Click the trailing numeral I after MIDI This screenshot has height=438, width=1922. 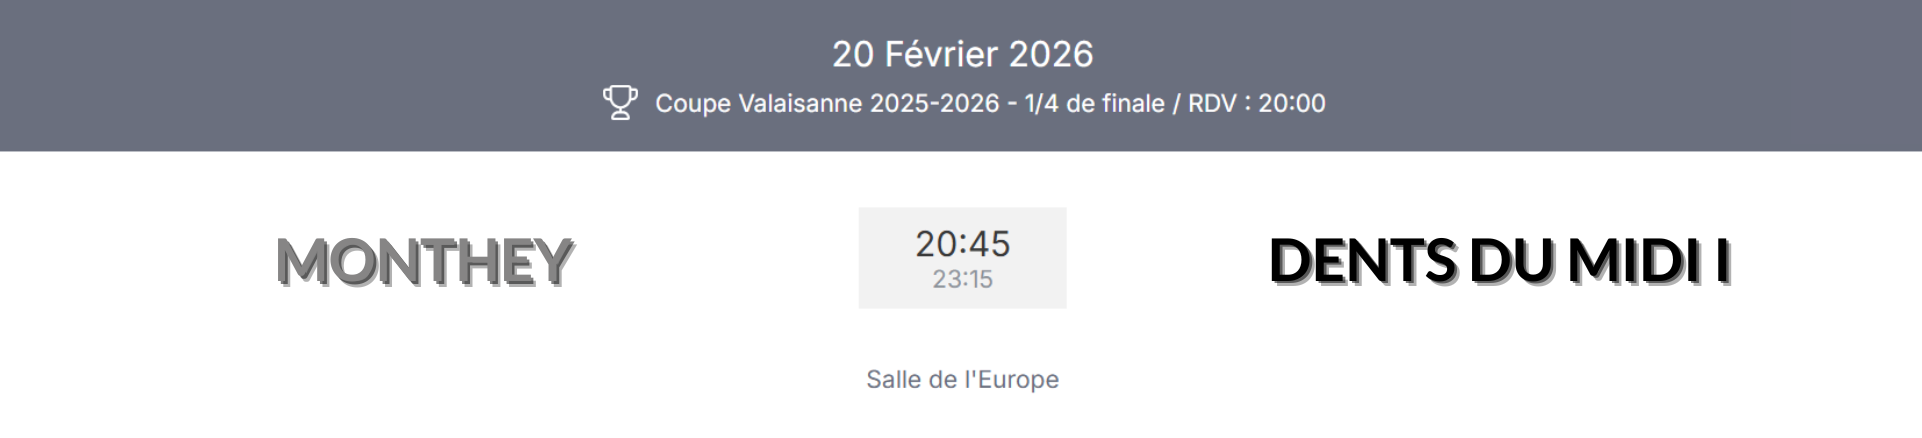(x=1722, y=261)
